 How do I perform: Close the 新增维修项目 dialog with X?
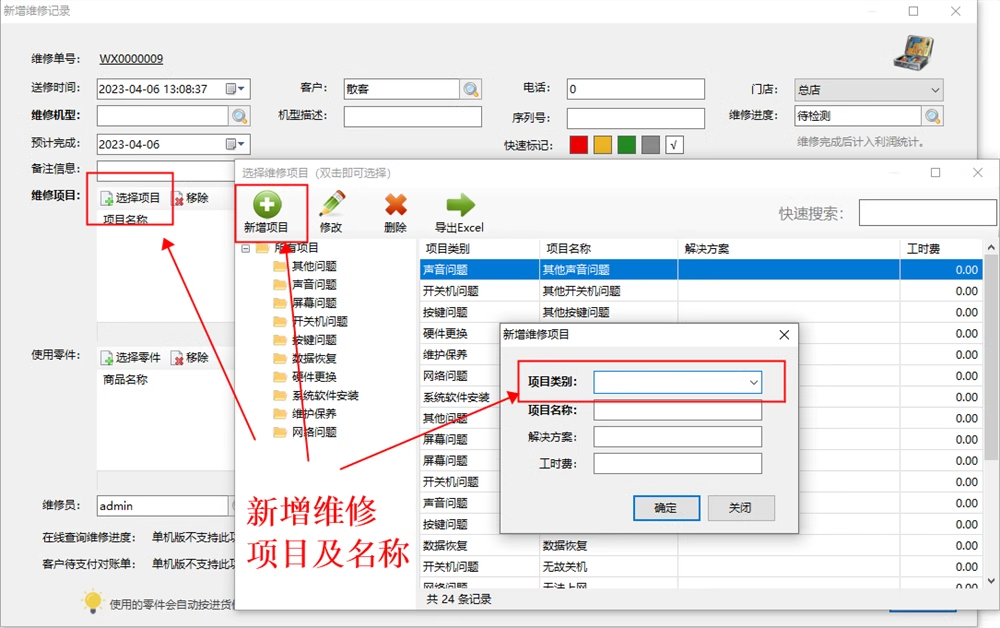pos(784,335)
